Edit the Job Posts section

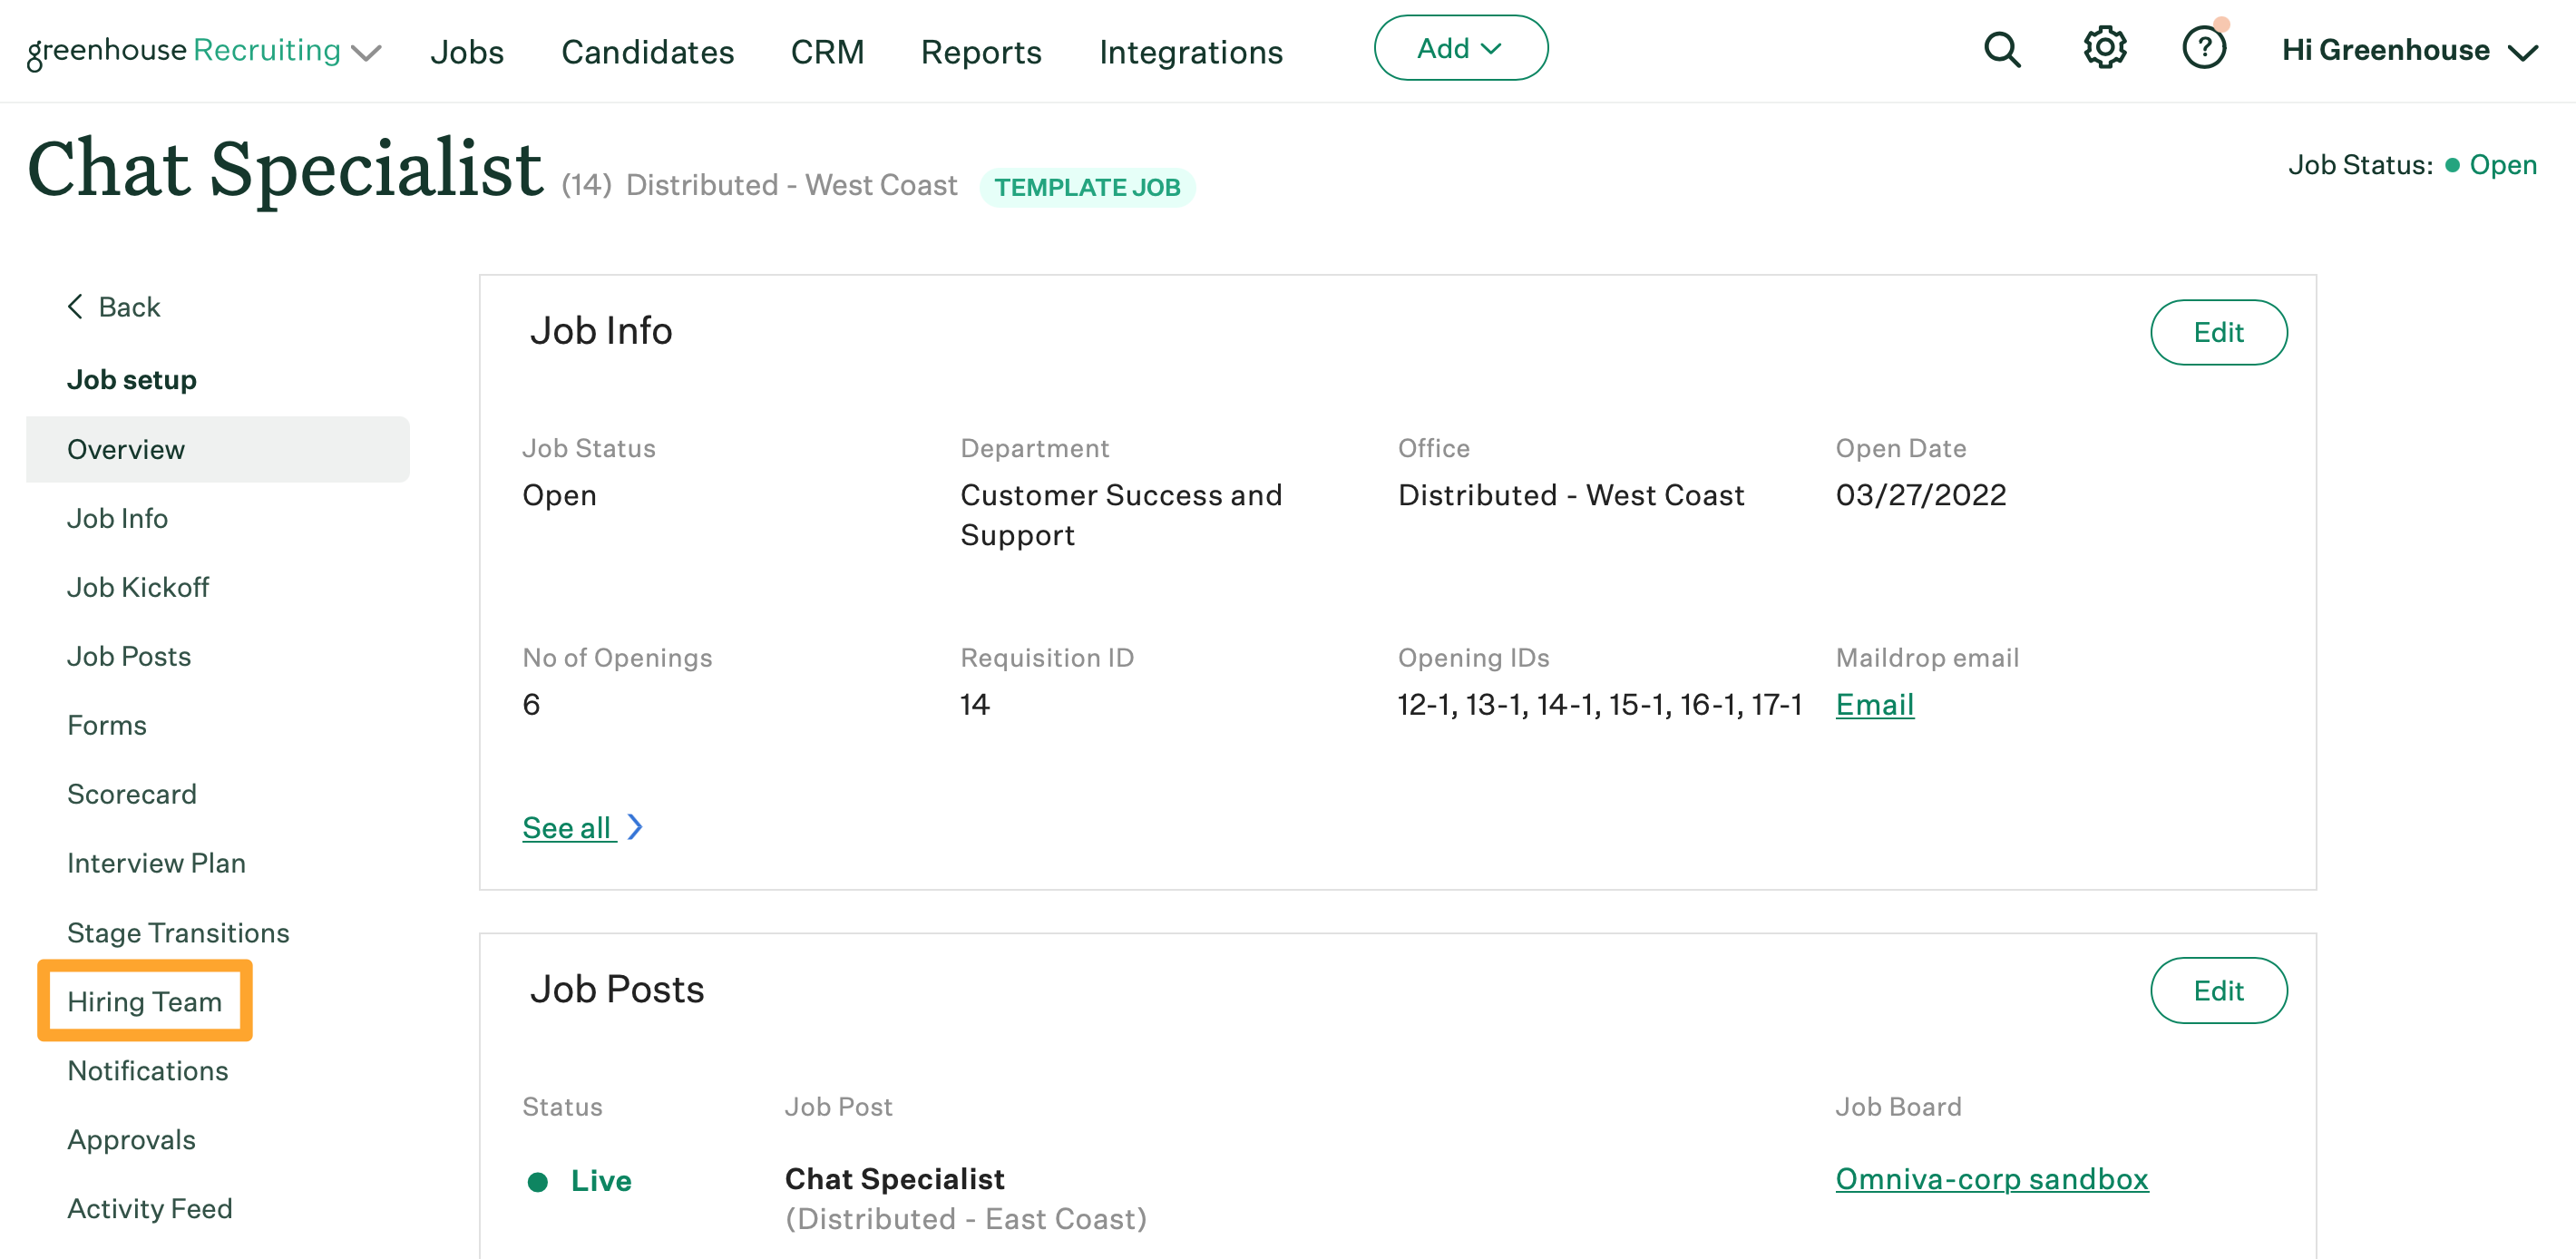click(2217, 990)
